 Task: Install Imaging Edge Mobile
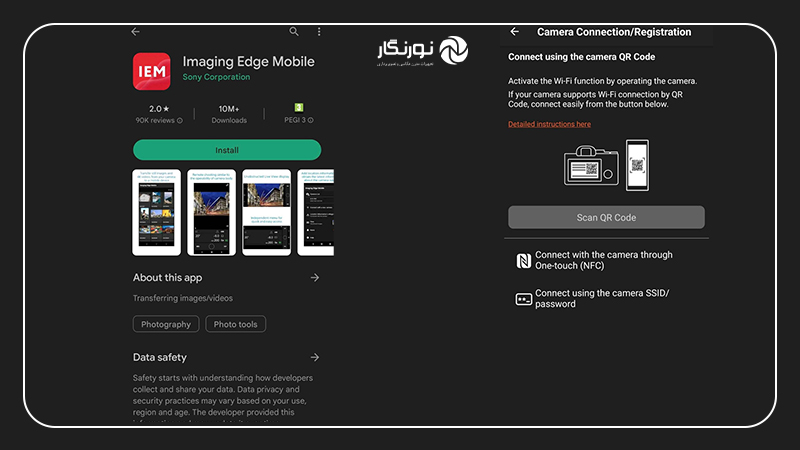227,150
